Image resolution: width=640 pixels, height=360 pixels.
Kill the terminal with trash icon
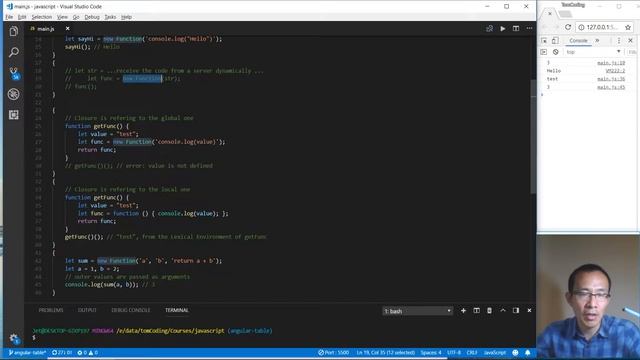[x=489, y=311]
